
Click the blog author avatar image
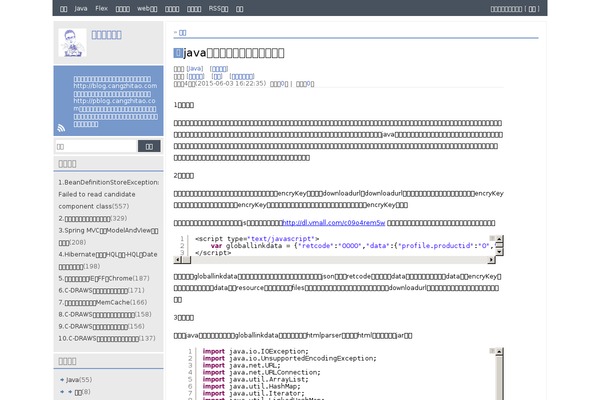[72, 43]
